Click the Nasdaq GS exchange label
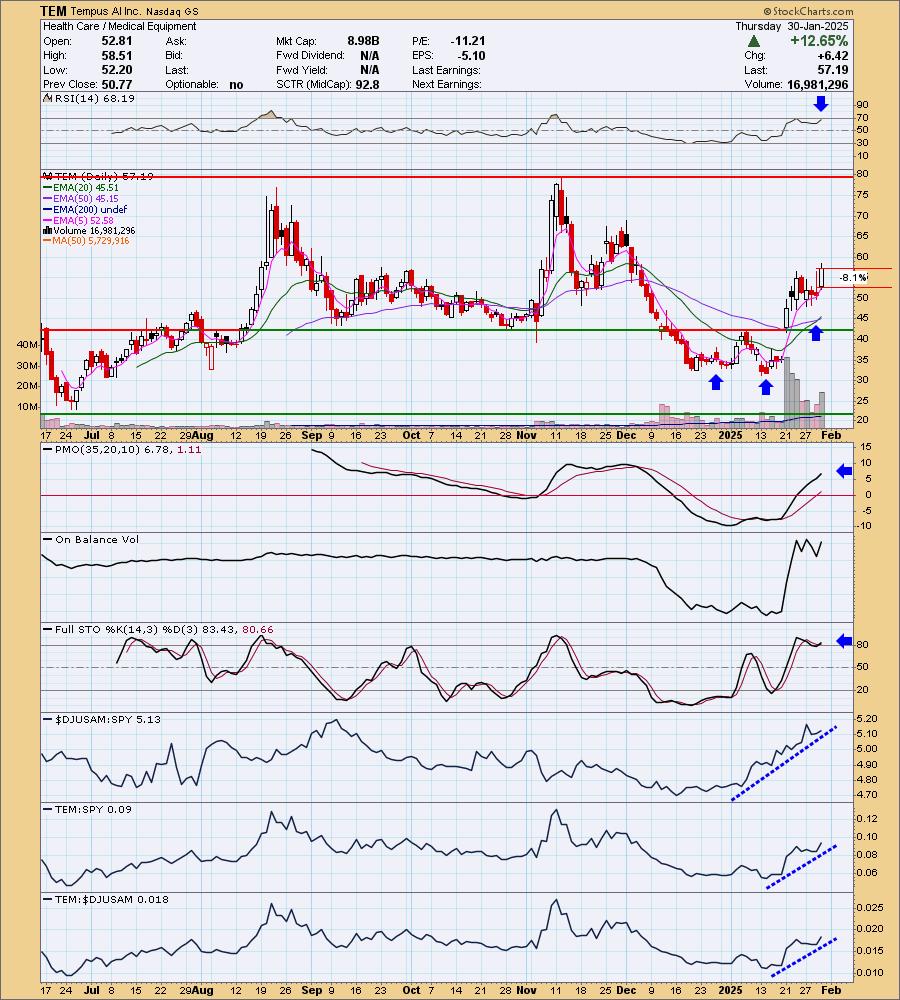Screen dimensions: 900x1000 click(x=172, y=11)
